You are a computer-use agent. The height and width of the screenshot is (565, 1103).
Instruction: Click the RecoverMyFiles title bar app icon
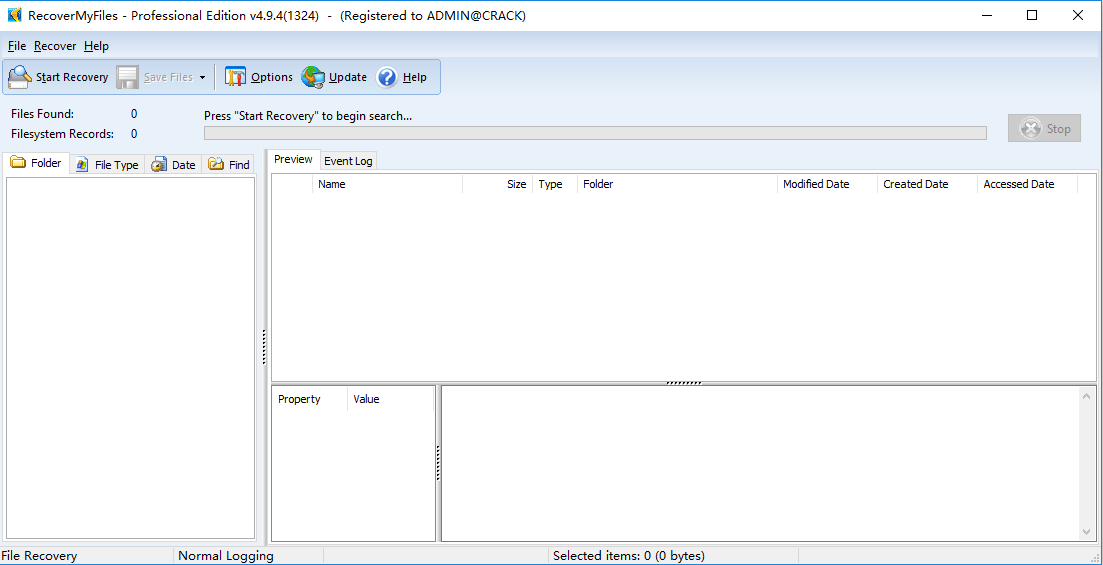[15, 15]
